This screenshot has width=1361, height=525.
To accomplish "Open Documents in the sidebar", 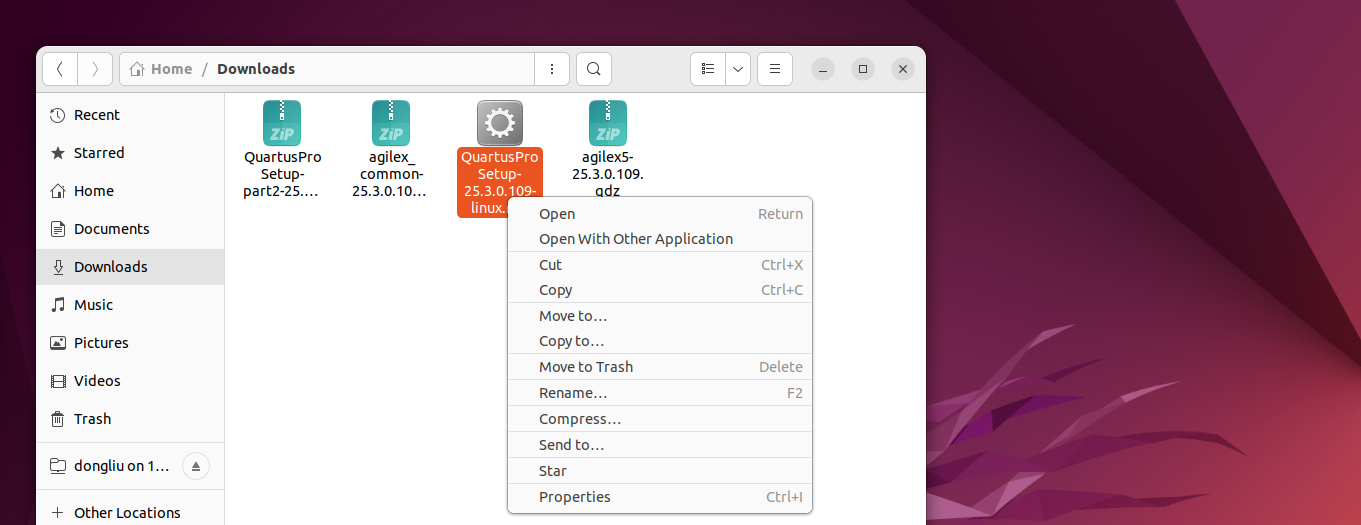I will point(130,229).
